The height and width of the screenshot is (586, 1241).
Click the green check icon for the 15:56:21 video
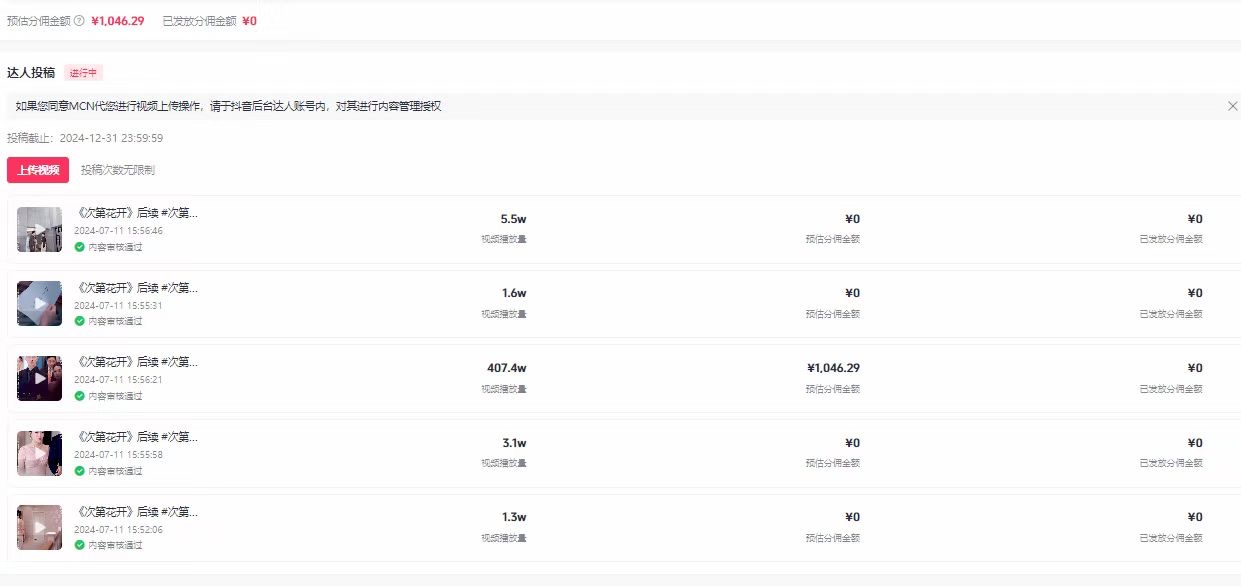click(79, 396)
